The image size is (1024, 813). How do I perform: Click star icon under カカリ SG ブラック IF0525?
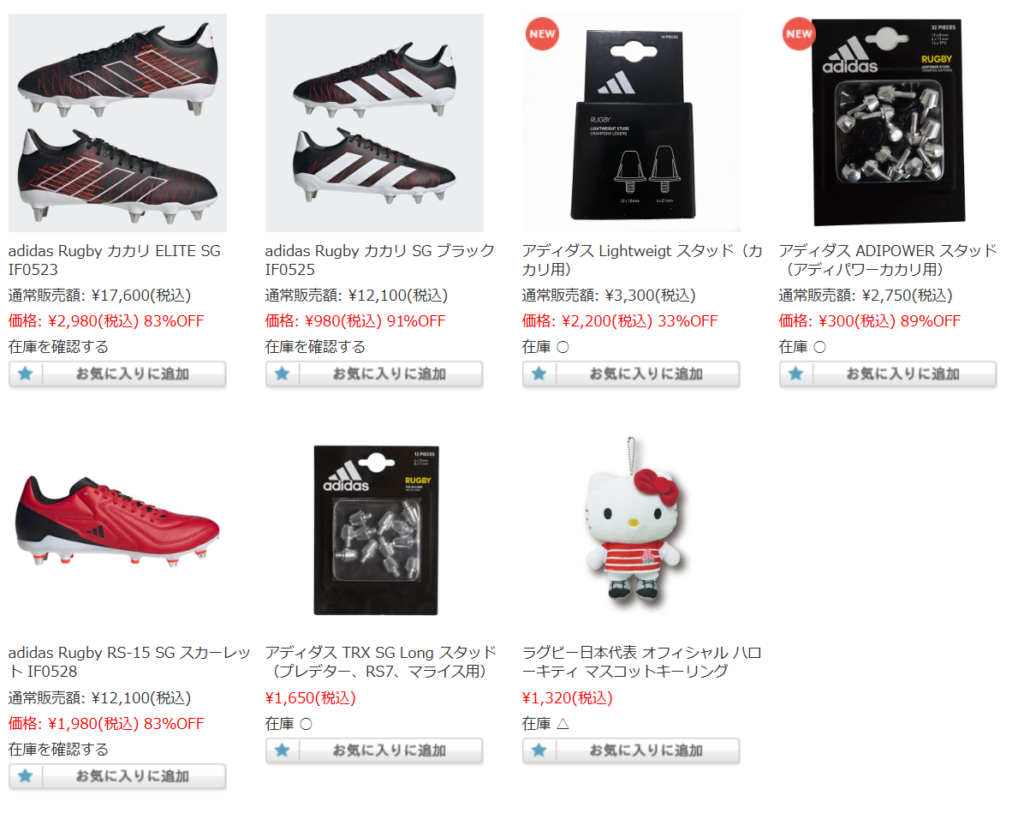coord(282,374)
